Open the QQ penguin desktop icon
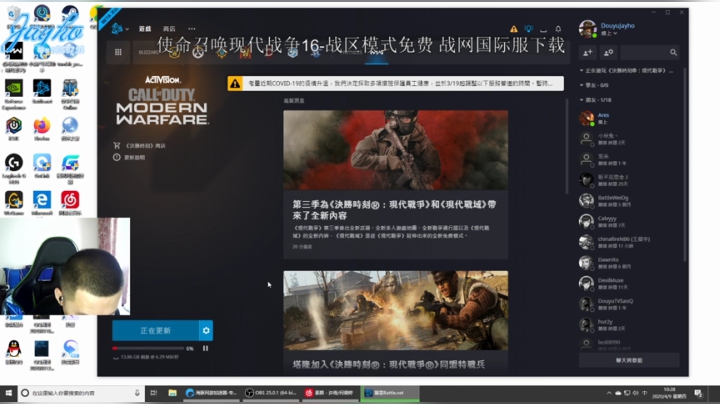 [14, 352]
